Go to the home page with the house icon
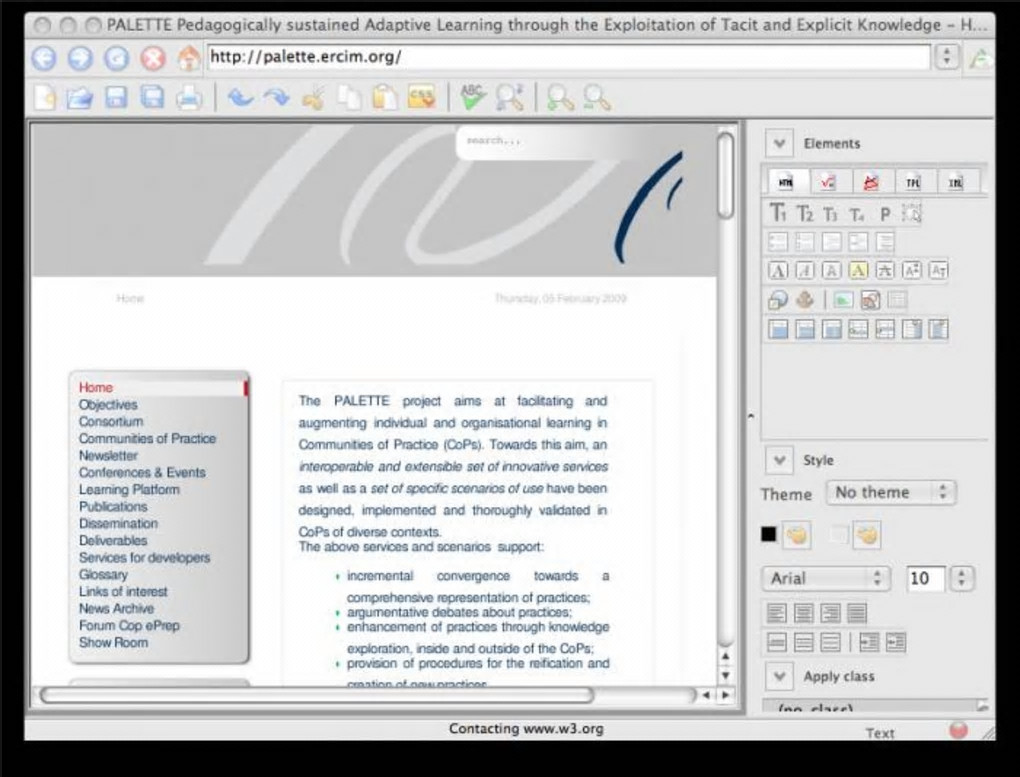This screenshot has width=1020, height=777. [189, 58]
